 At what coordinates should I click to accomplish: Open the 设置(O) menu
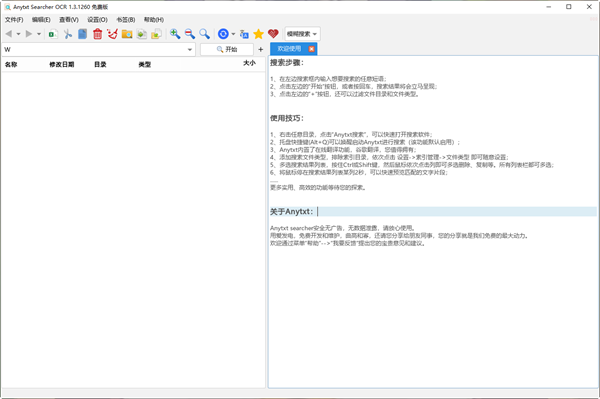[98, 20]
